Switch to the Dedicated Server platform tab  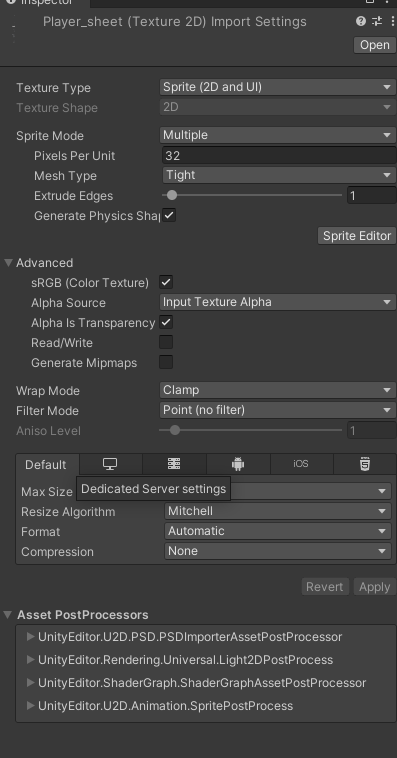click(174, 464)
